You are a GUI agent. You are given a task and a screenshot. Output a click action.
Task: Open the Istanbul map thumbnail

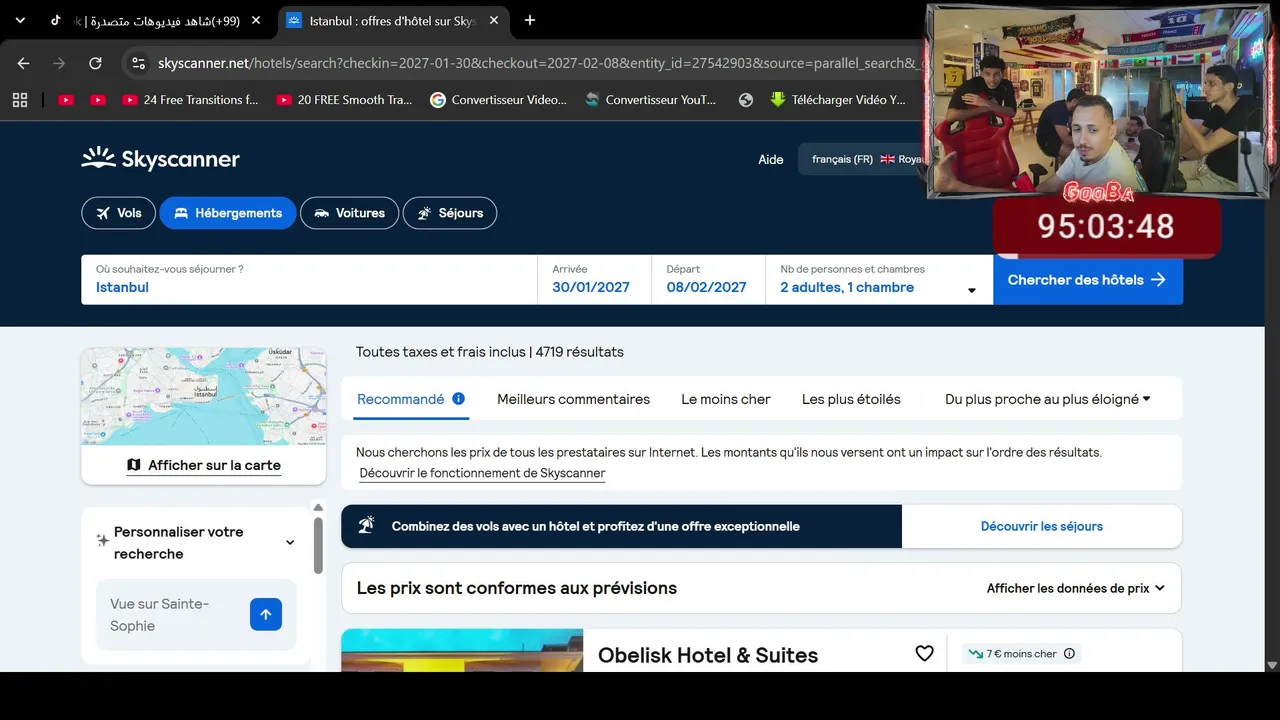click(x=204, y=396)
